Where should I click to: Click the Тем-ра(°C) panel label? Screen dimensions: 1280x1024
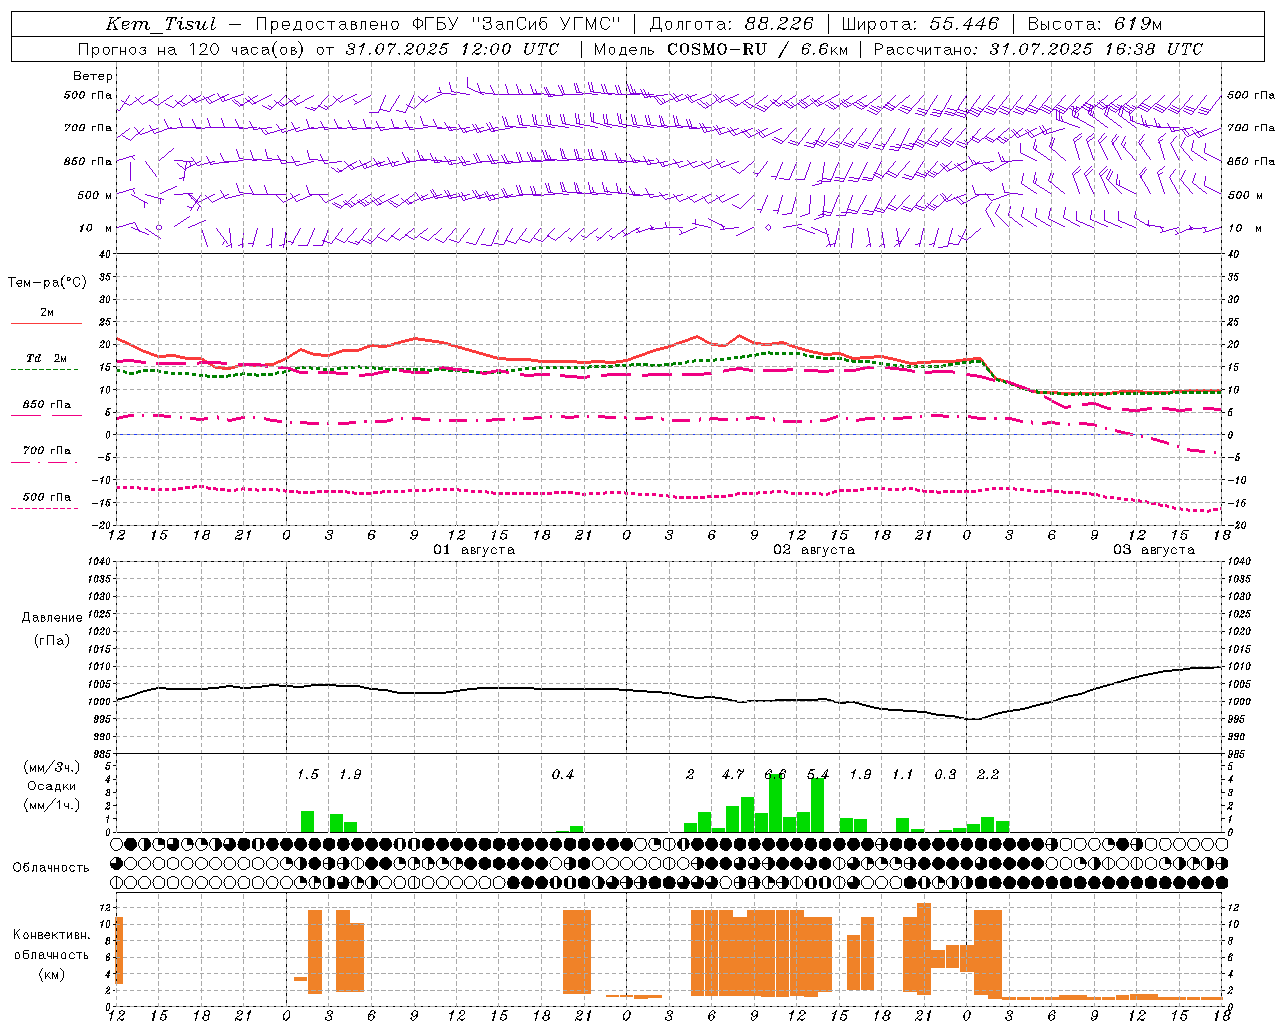point(47,283)
